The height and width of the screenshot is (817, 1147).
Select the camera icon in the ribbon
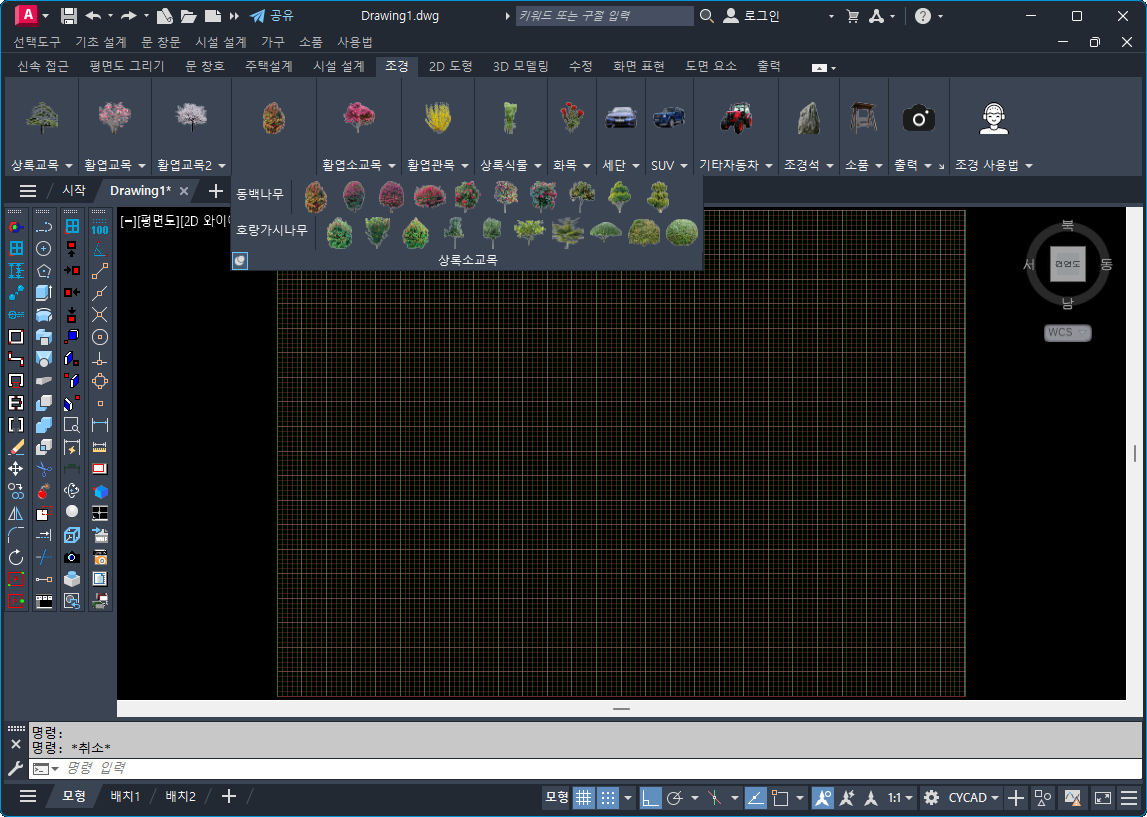pos(918,119)
